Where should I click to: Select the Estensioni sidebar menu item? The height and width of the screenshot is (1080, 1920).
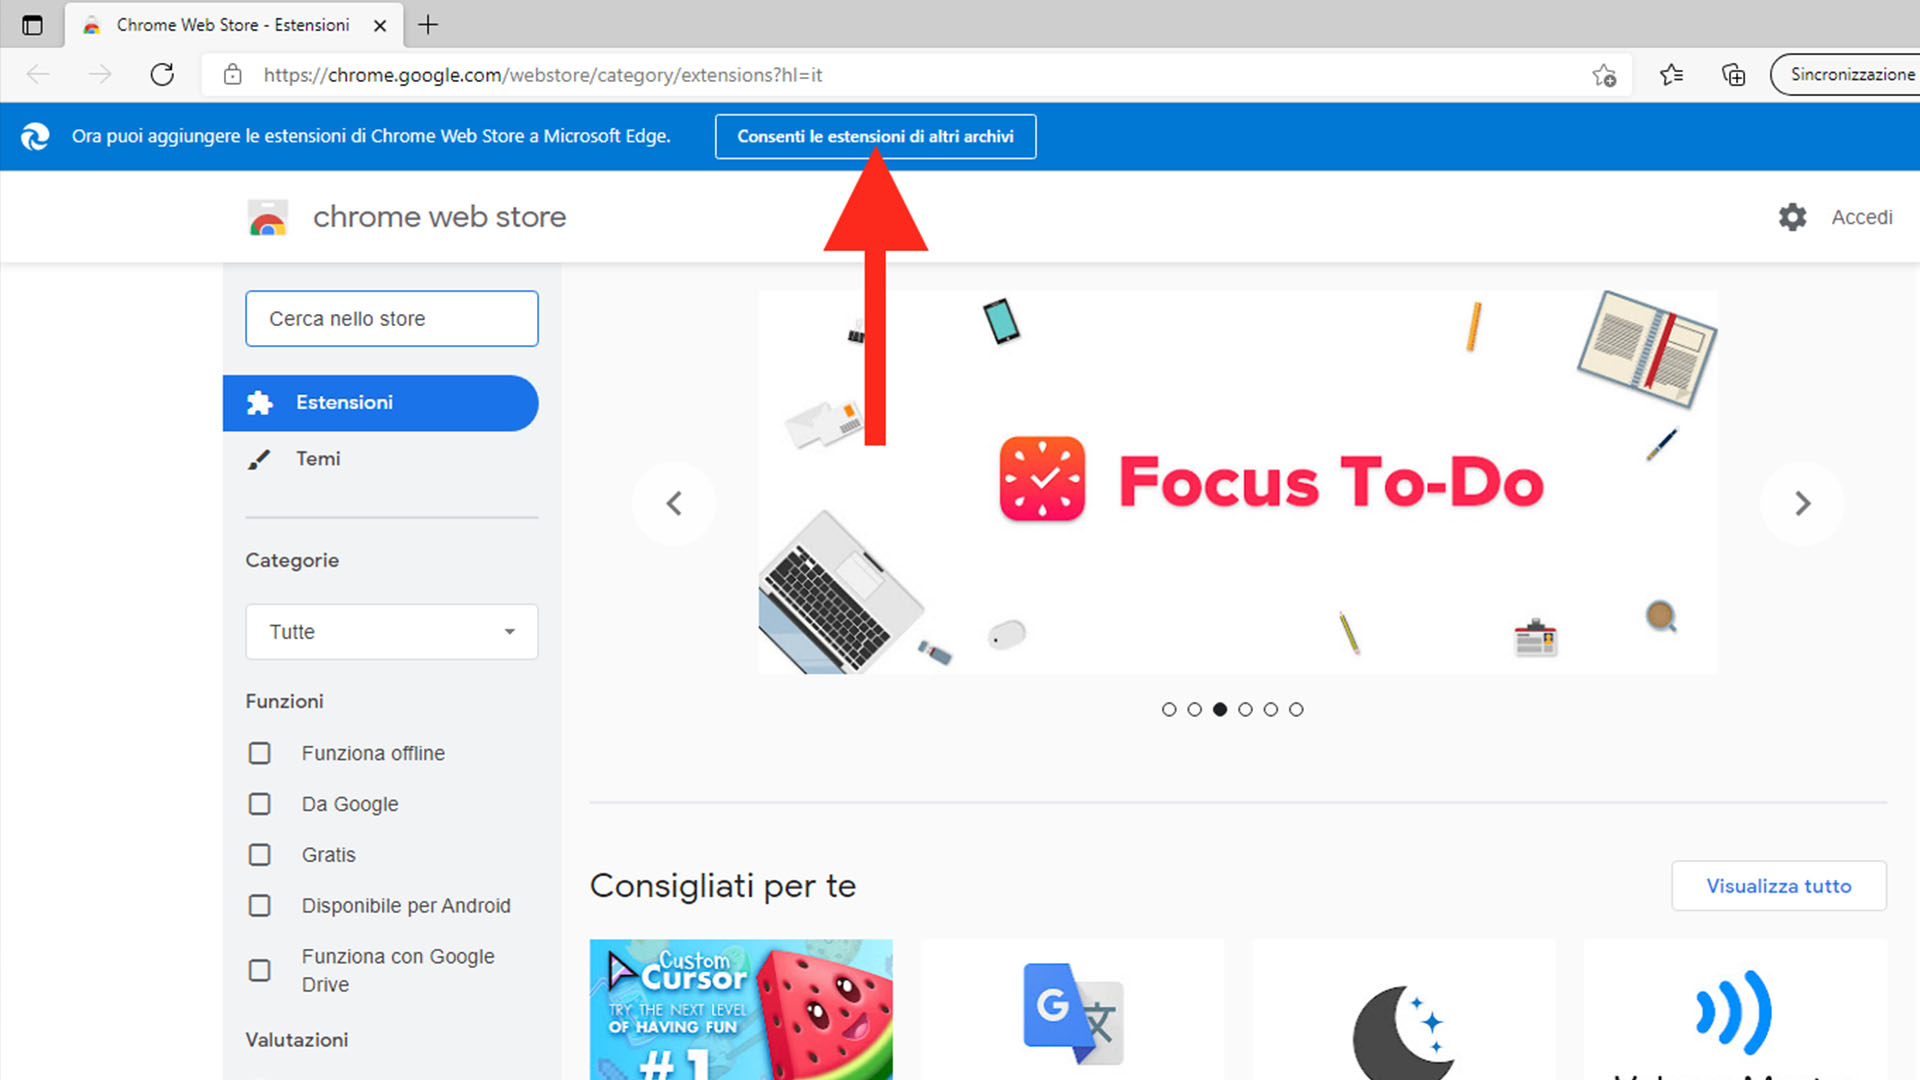click(x=381, y=402)
